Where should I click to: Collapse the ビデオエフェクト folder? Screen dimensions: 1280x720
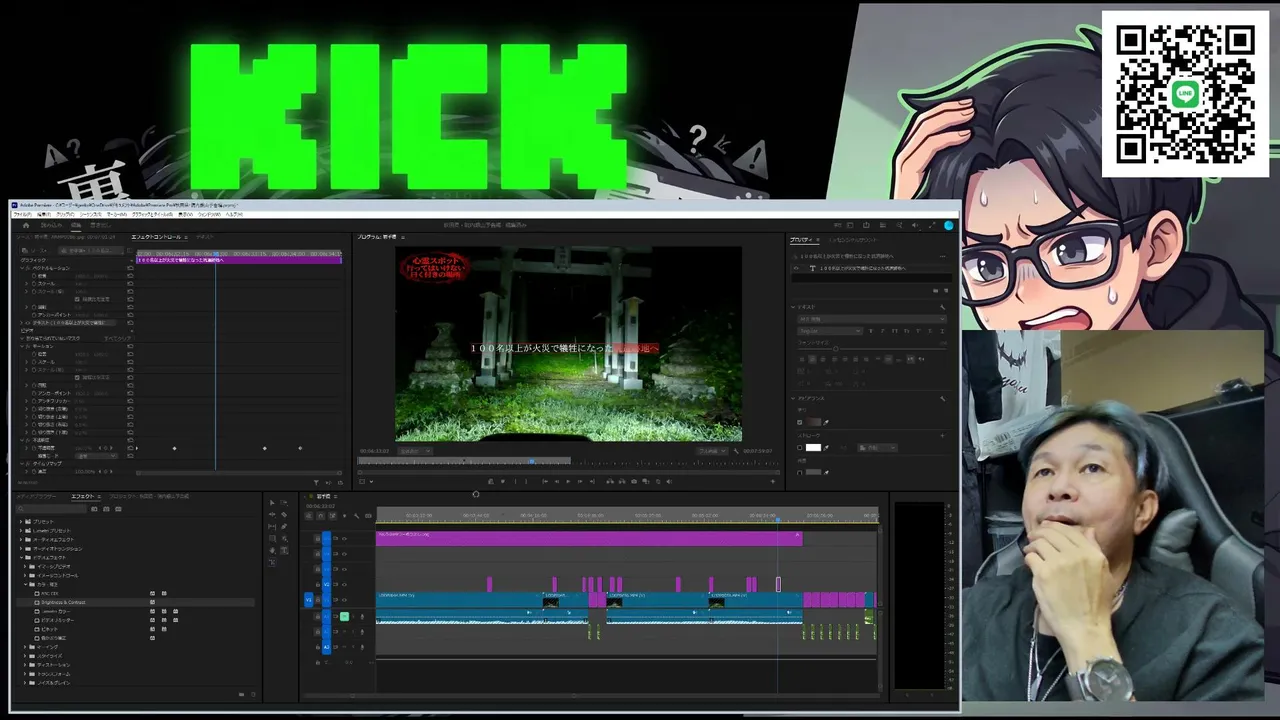coord(22,557)
